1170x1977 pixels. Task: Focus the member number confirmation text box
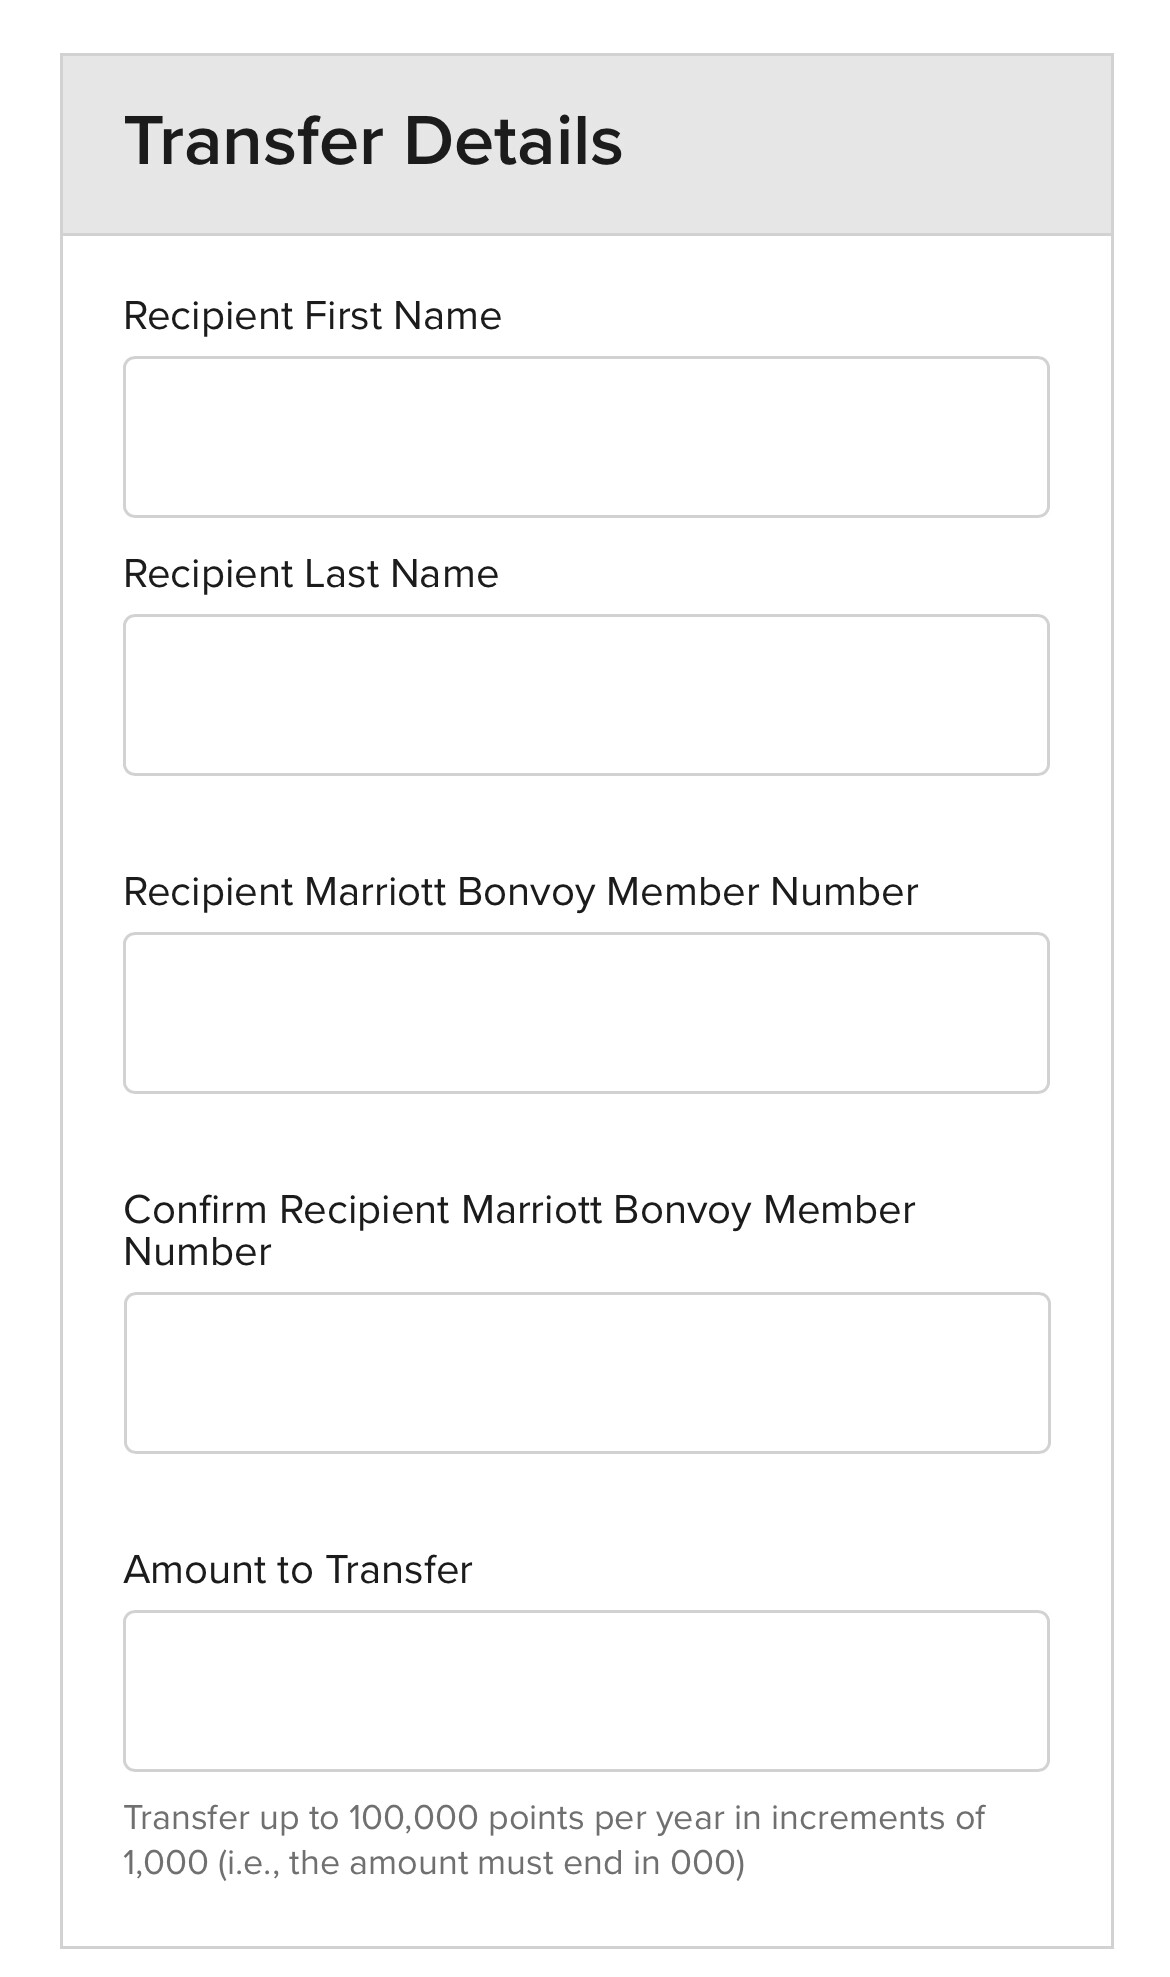point(587,1373)
